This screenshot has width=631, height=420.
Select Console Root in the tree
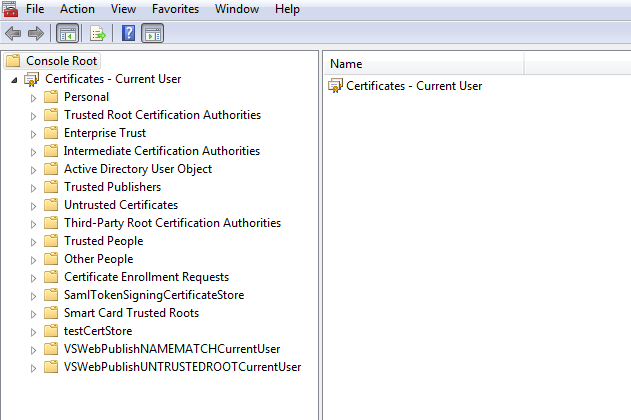(x=61, y=61)
